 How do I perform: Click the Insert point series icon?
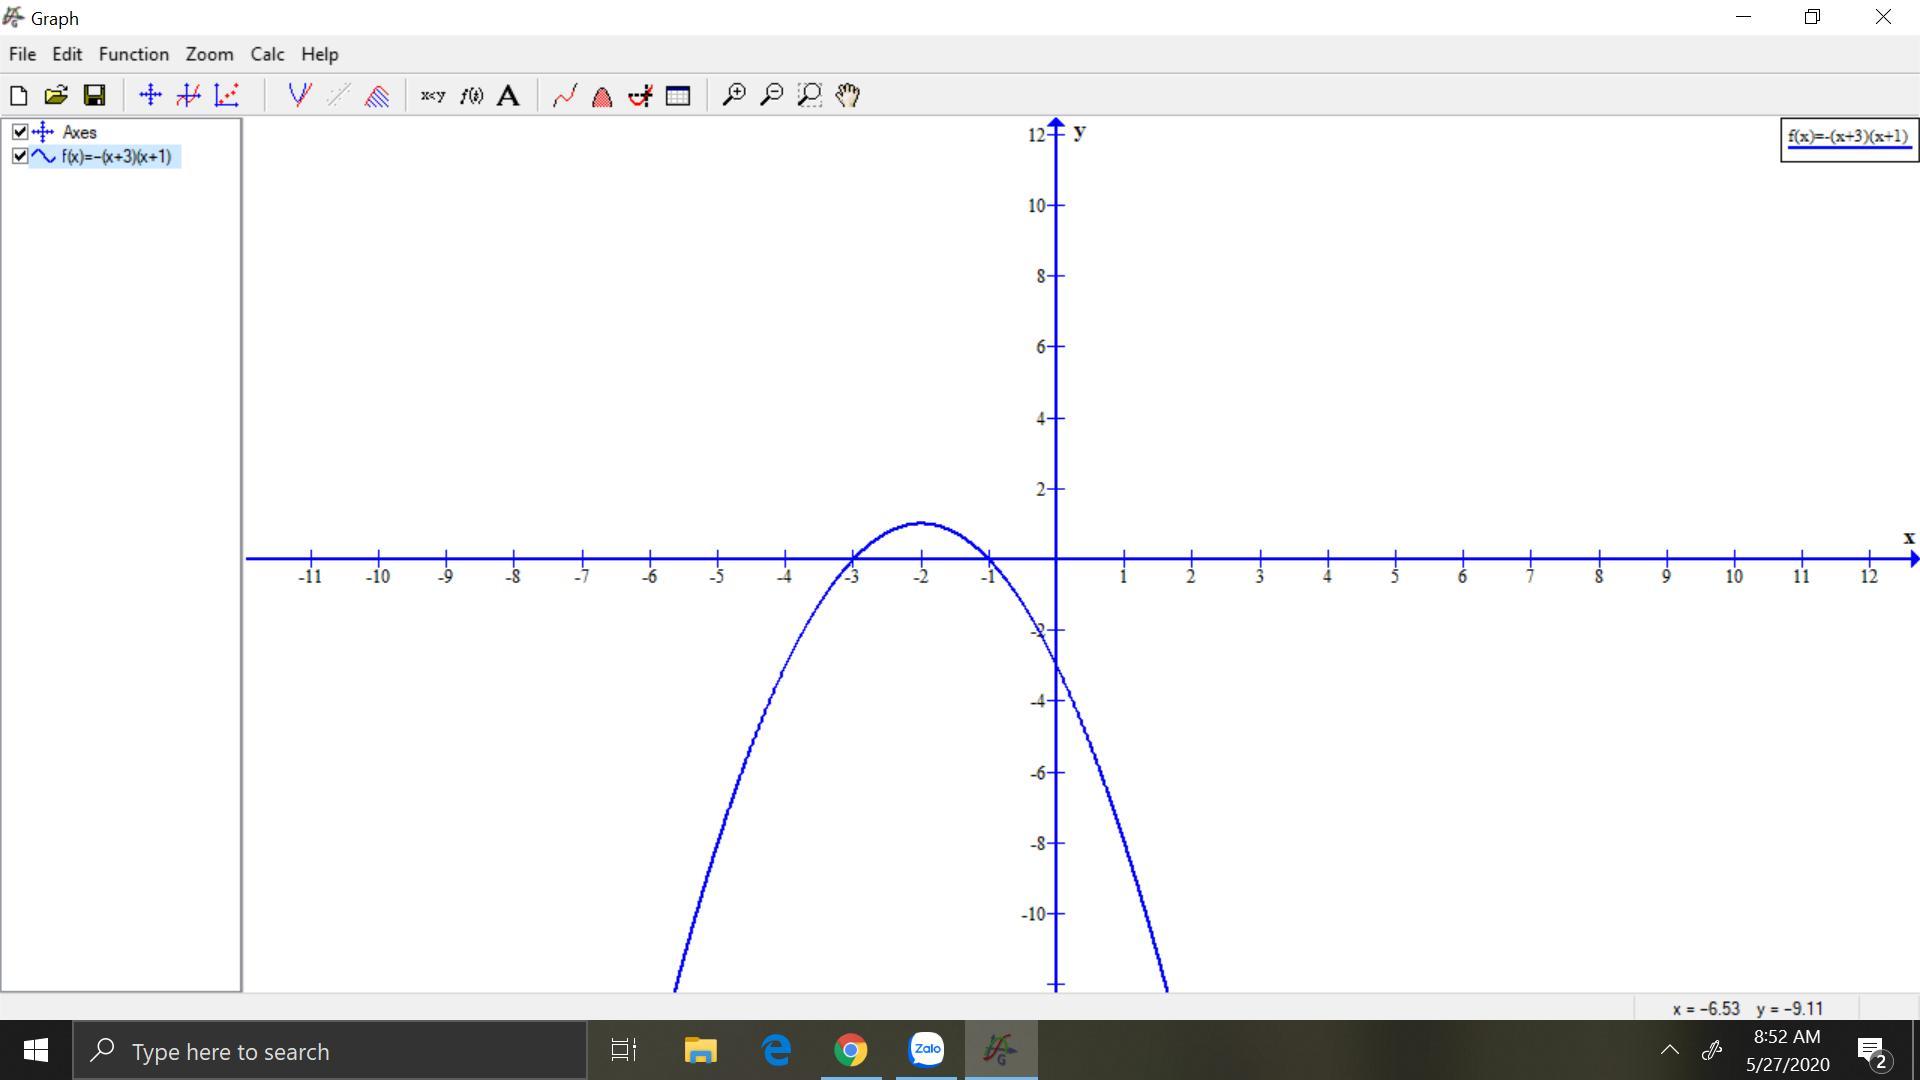(x=227, y=95)
